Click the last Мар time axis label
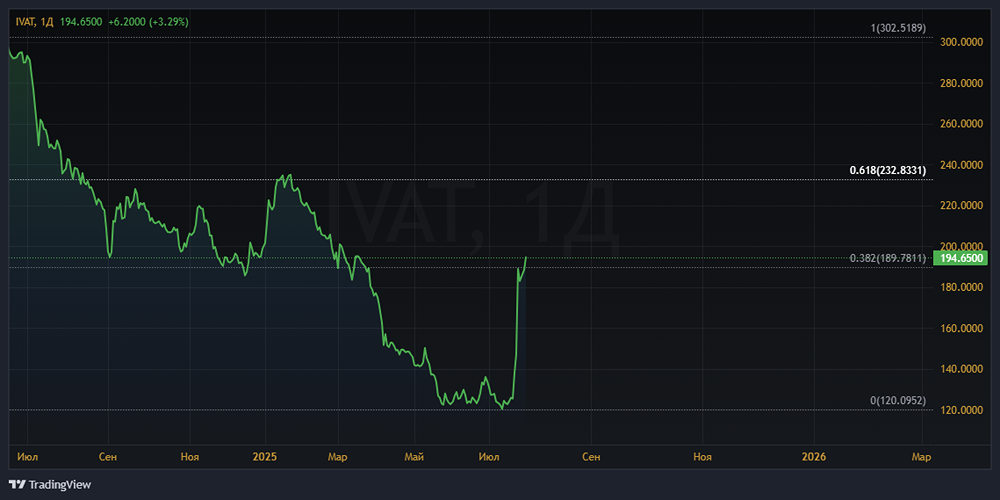Image resolution: width=1000 pixels, height=500 pixels. point(922,457)
